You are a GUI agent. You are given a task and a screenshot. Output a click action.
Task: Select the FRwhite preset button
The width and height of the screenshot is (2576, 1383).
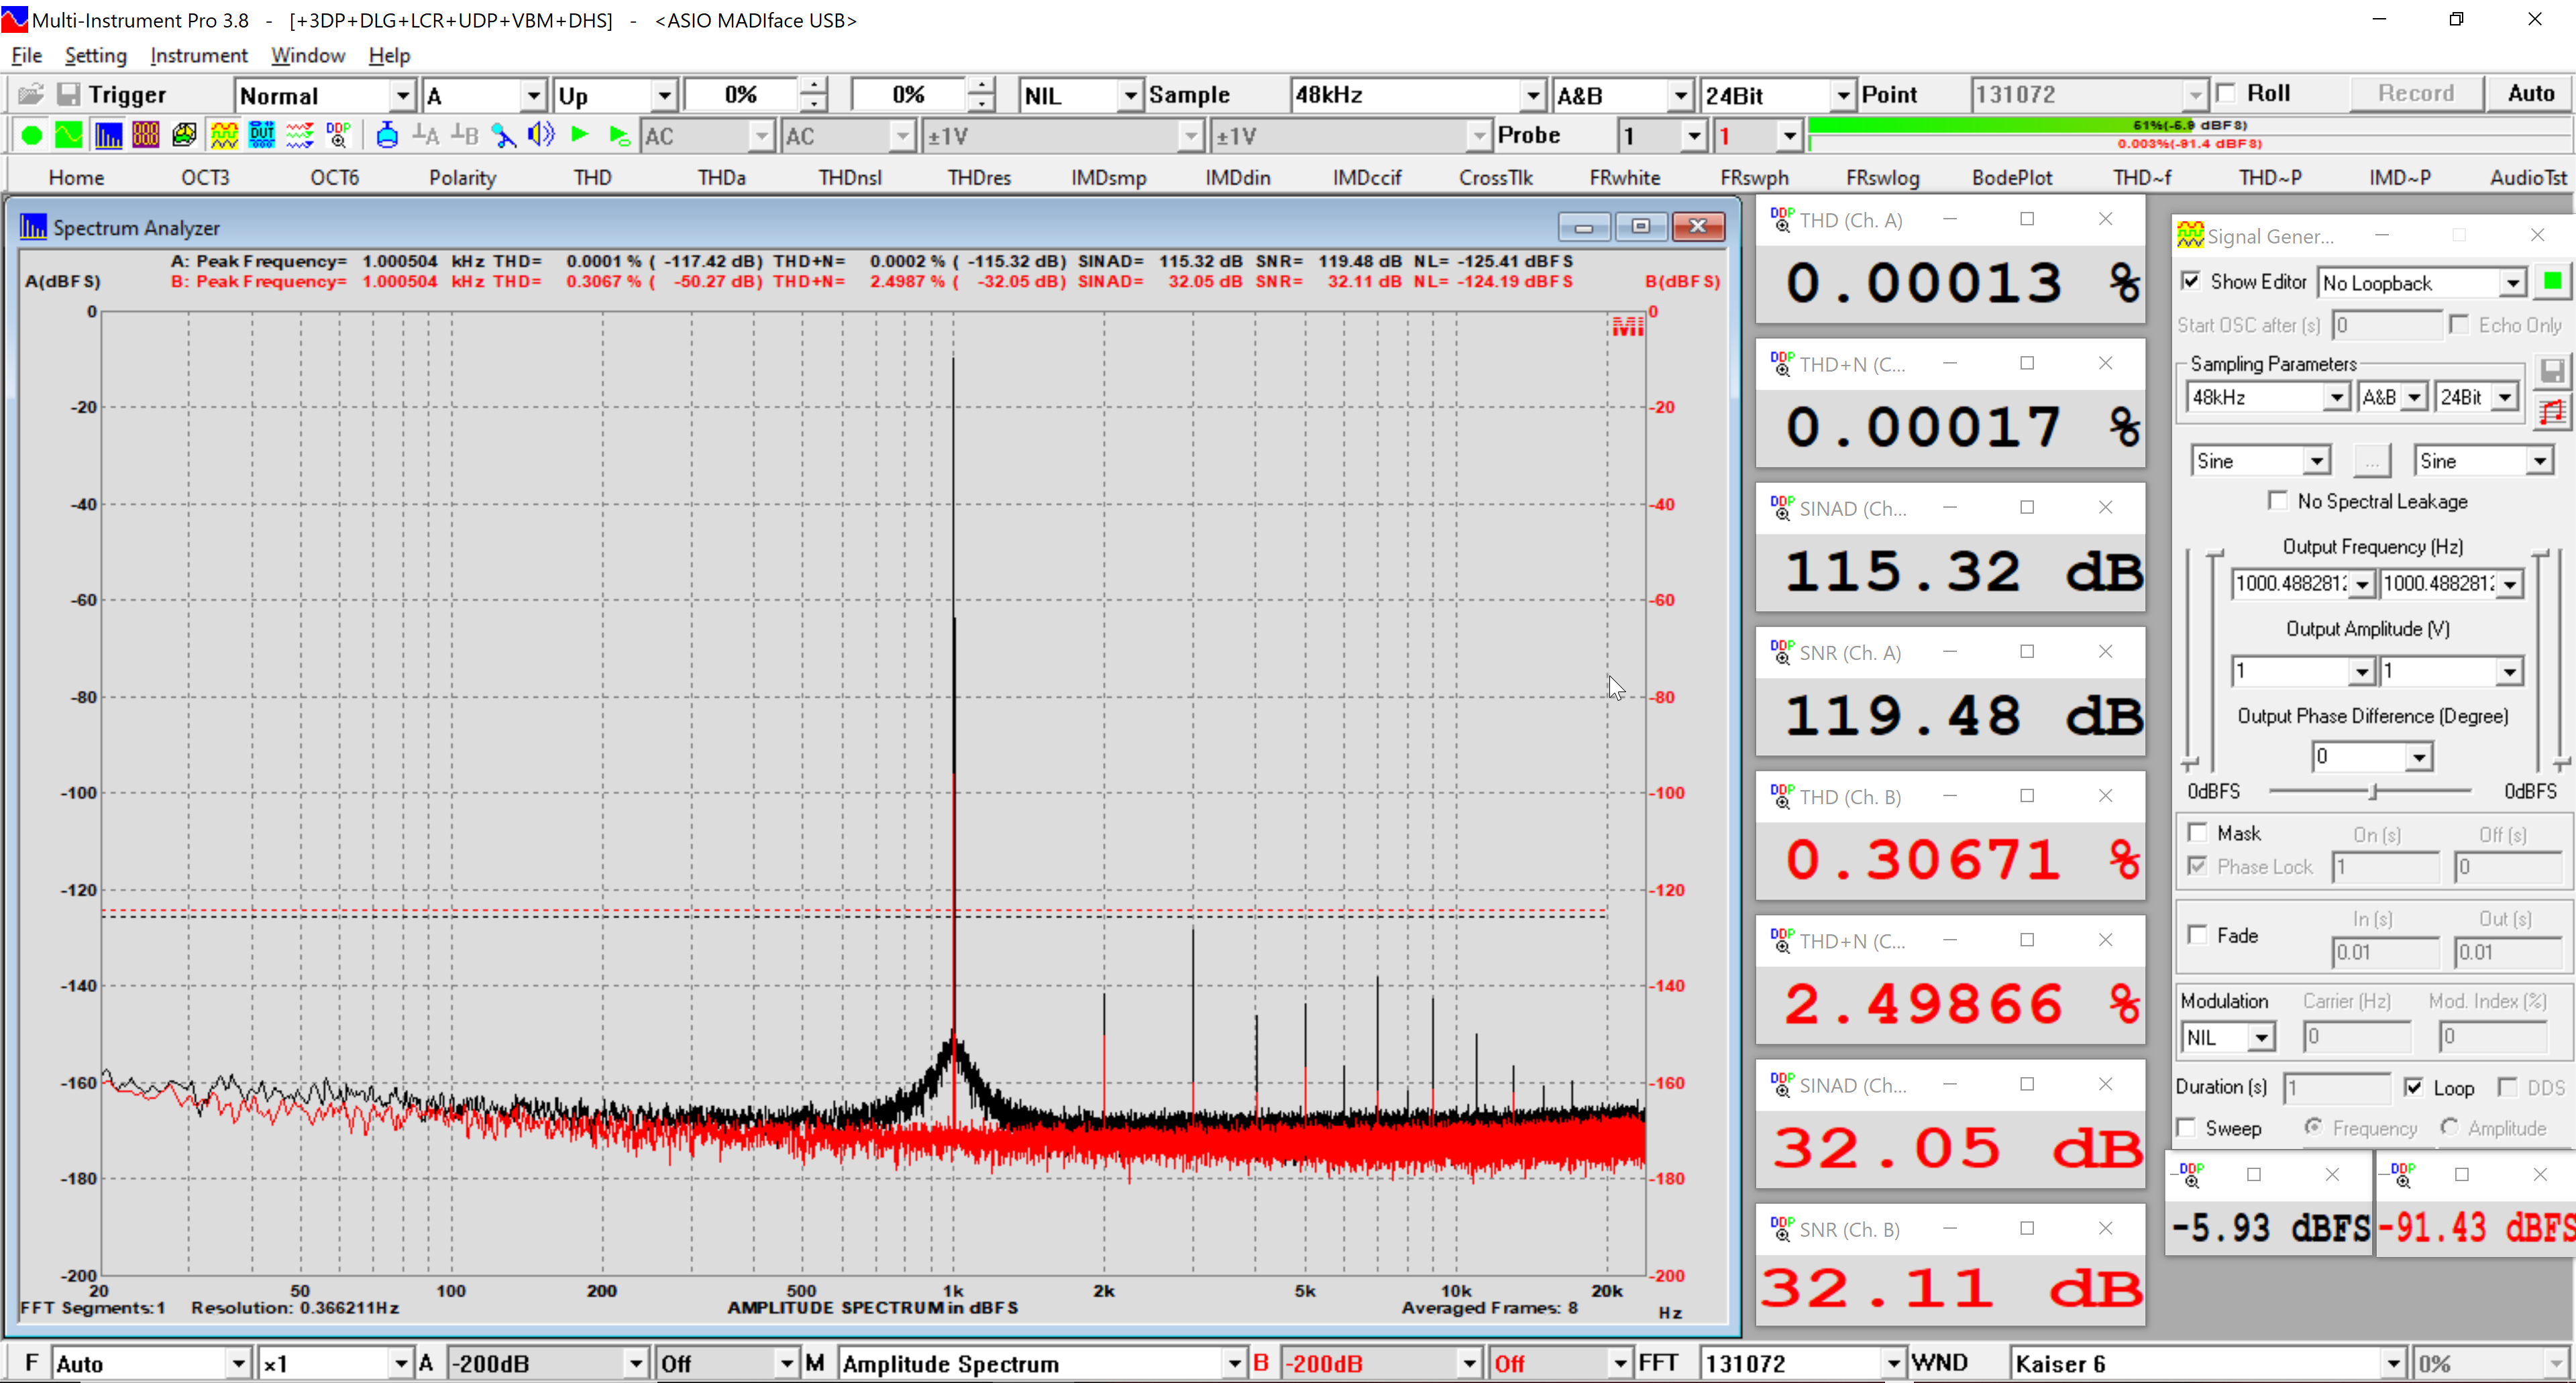pos(1625,177)
